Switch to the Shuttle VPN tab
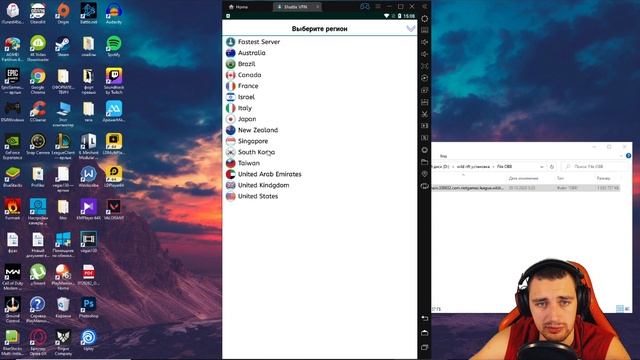Image resolution: width=640 pixels, height=360 pixels. 297,7
